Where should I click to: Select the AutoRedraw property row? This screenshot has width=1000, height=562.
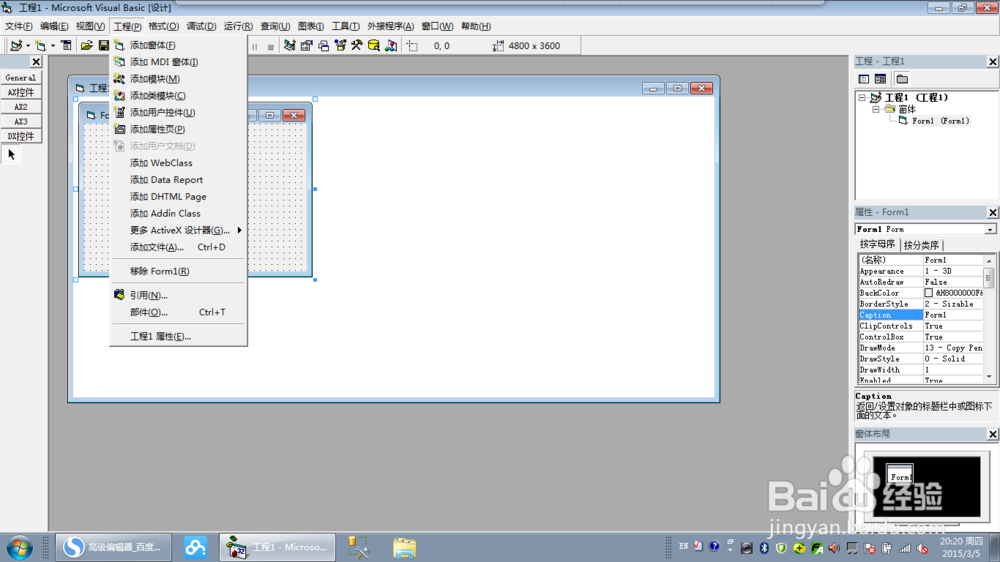pos(920,282)
